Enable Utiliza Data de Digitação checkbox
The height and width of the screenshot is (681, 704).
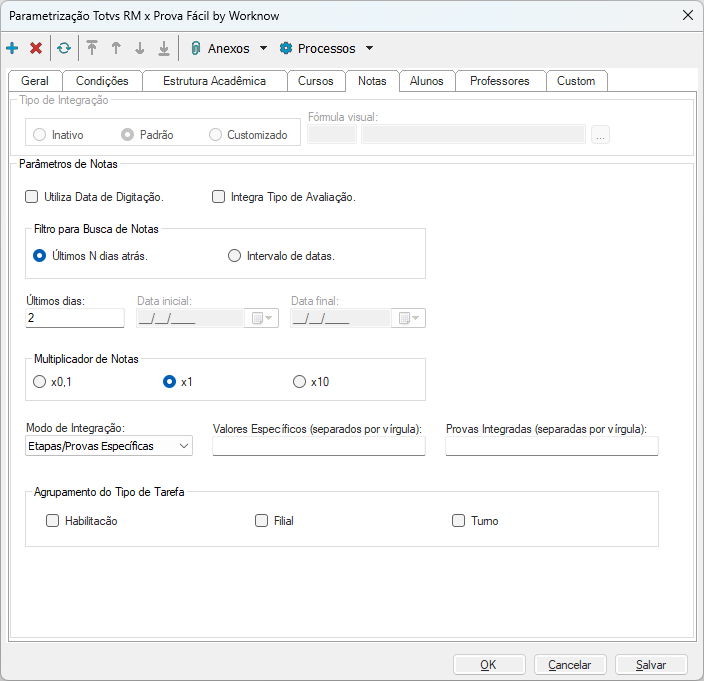pos(32,197)
